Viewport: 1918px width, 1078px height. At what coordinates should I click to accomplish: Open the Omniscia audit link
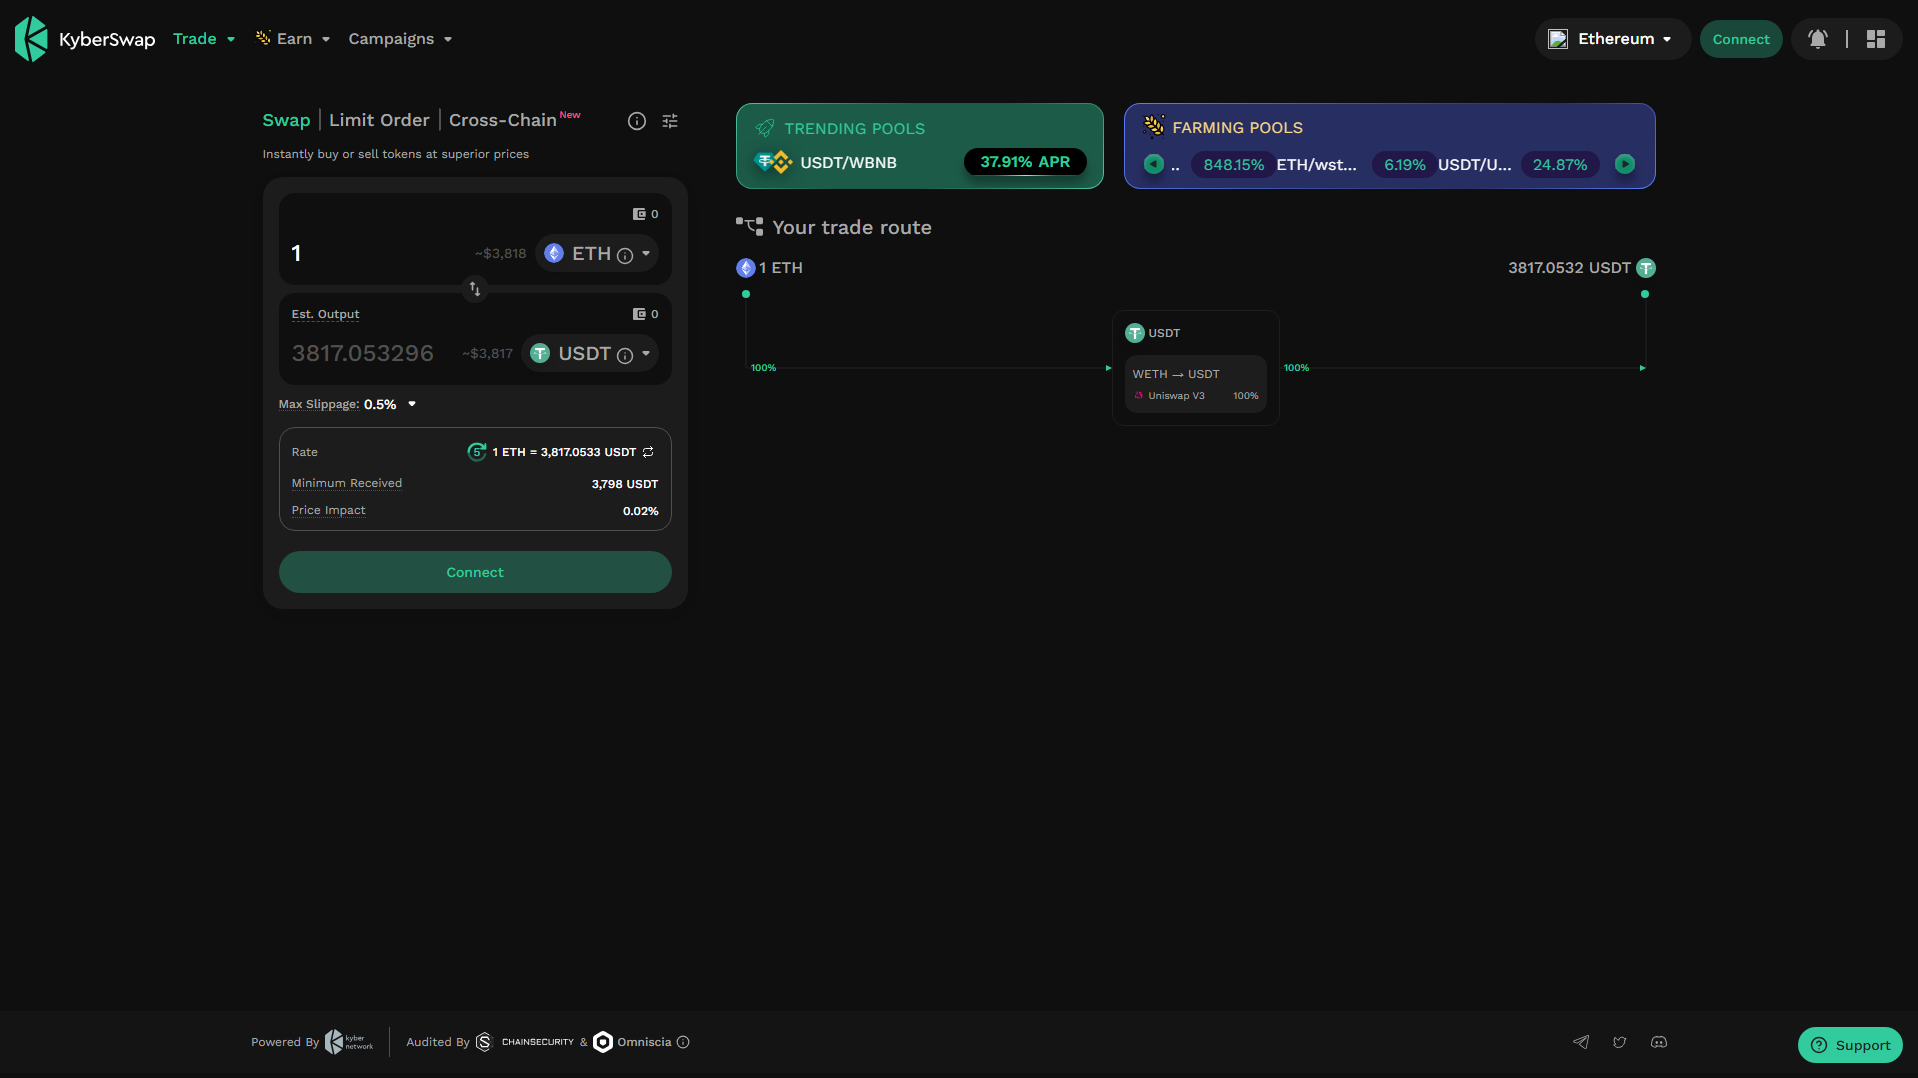coord(632,1042)
